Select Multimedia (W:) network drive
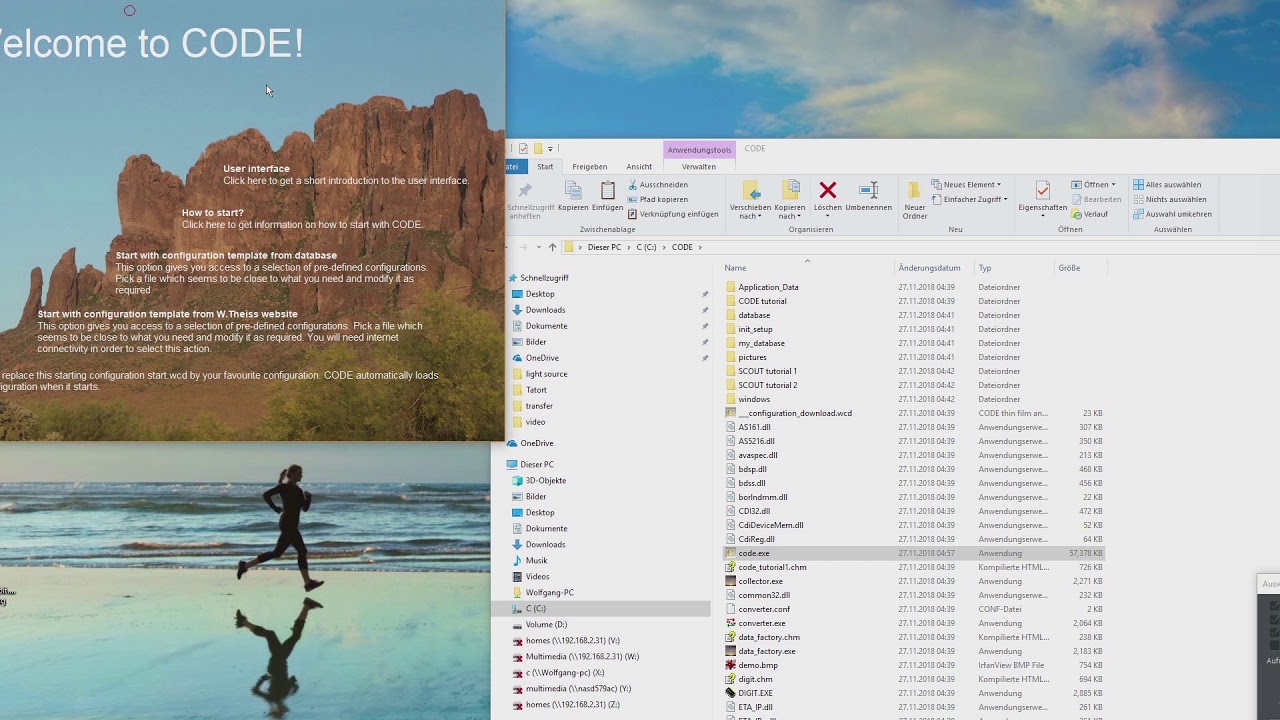Screen dimensions: 1280x720 (582, 657)
